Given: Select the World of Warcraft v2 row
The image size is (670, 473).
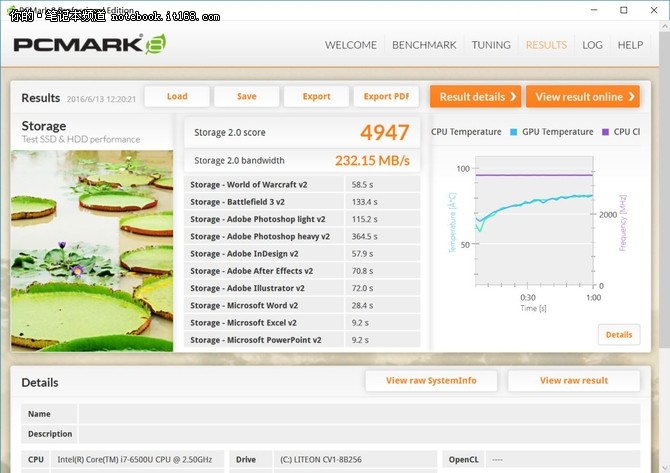Looking at the screenshot, I should pos(302,185).
